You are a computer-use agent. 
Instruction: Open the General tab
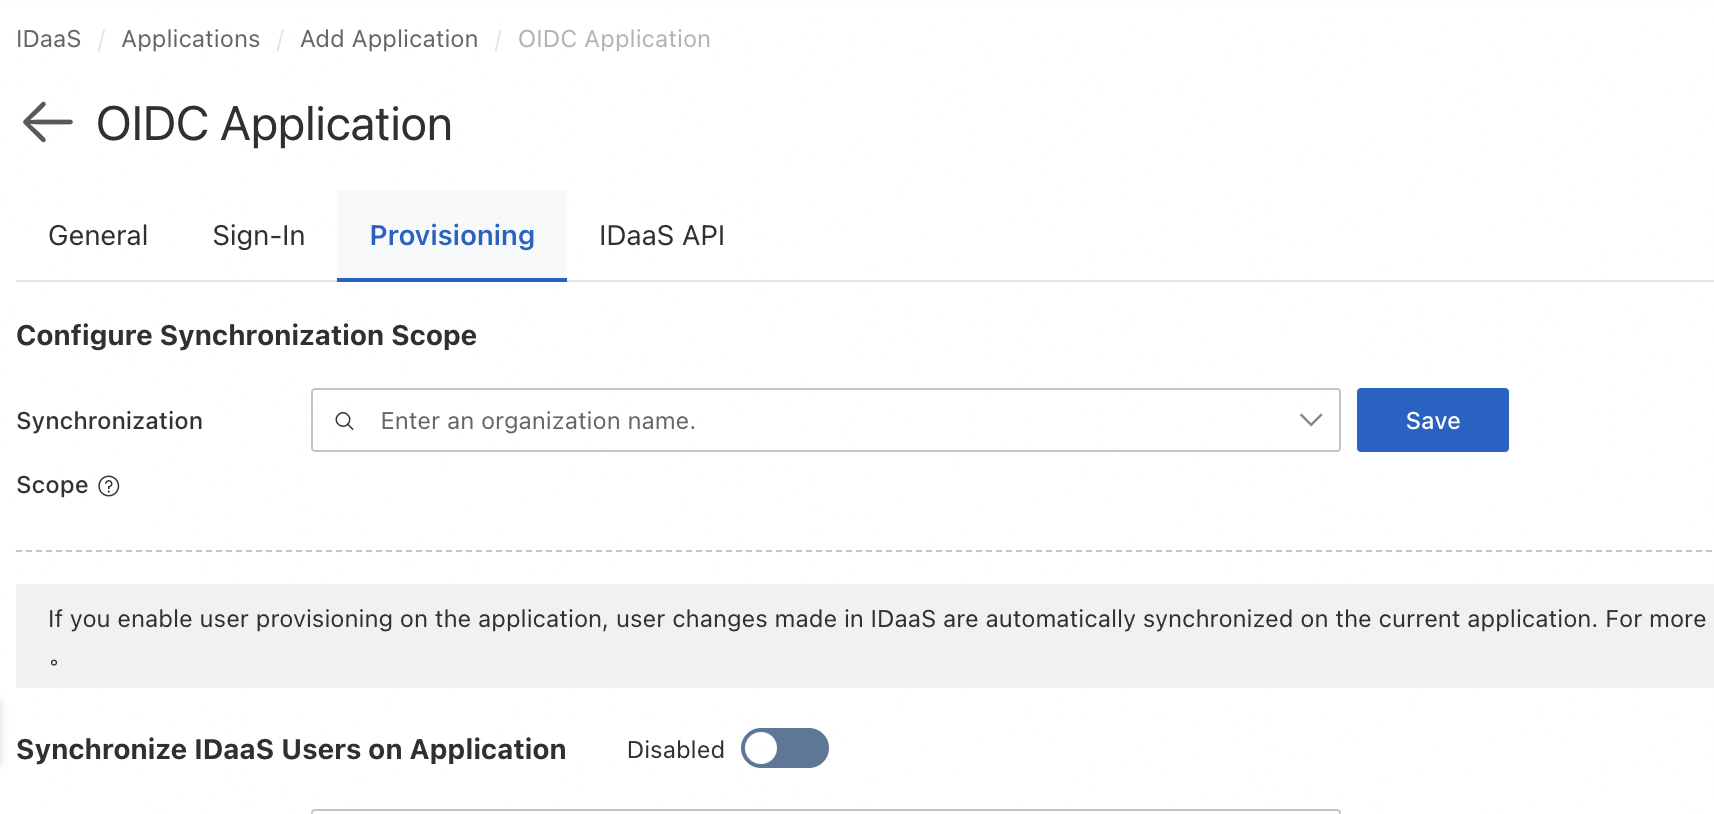98,236
